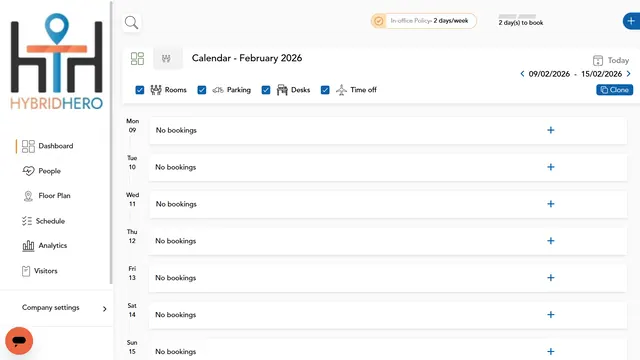
Task: Click the Today calendar icon
Action: click(x=598, y=60)
